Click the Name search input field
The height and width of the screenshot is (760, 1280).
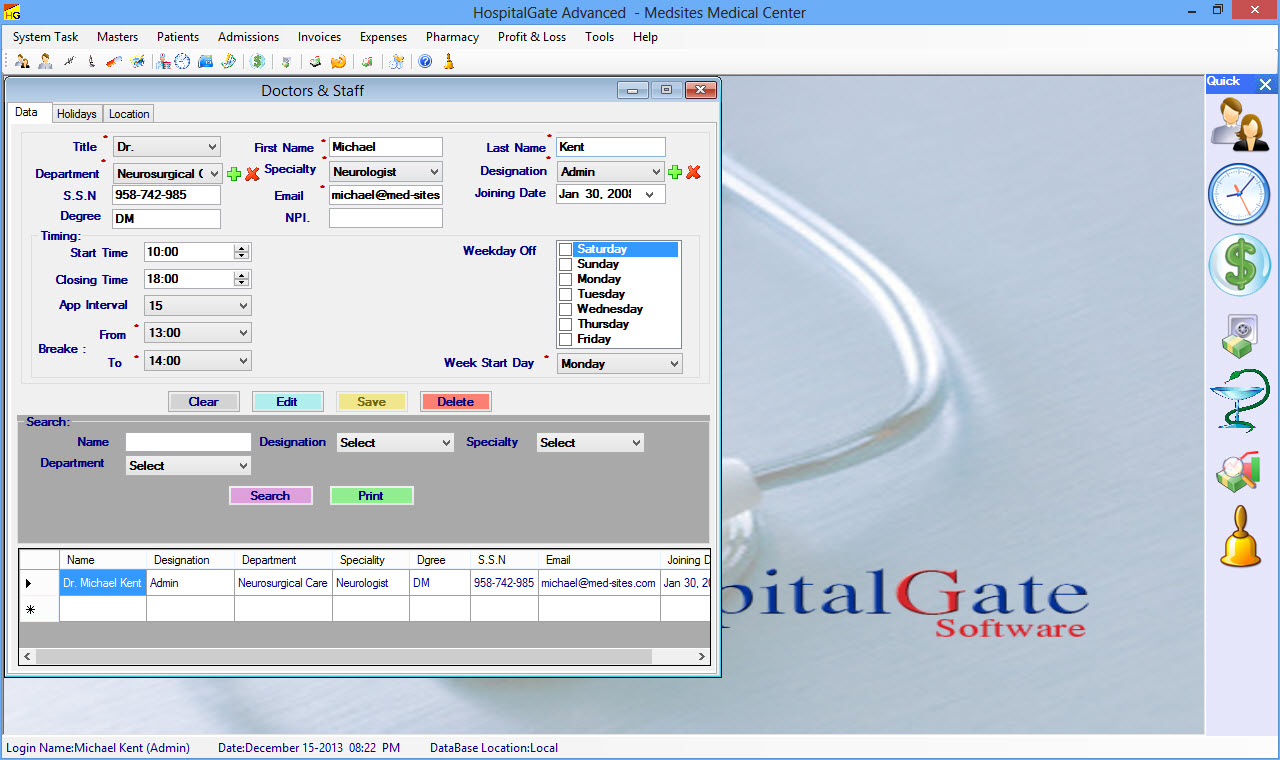pyautogui.click(x=188, y=442)
